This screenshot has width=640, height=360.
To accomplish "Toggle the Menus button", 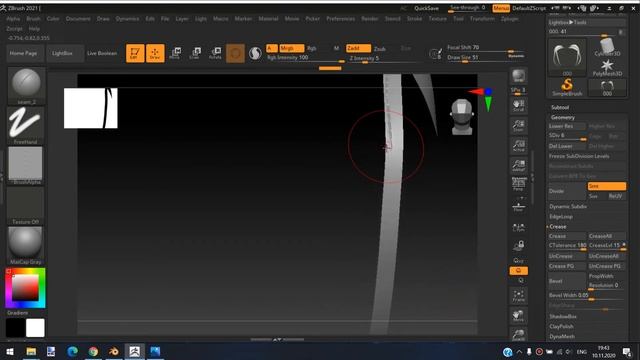I will pos(501,8).
